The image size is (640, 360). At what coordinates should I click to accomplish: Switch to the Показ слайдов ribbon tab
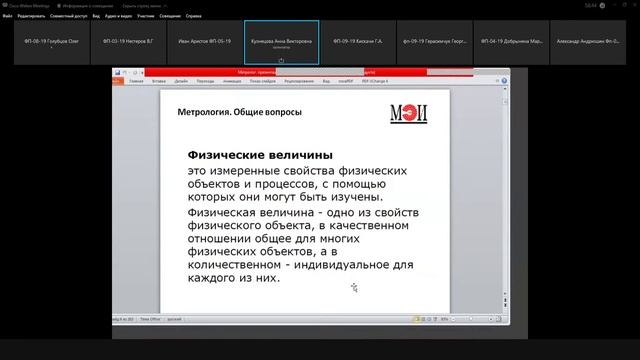click(x=262, y=81)
